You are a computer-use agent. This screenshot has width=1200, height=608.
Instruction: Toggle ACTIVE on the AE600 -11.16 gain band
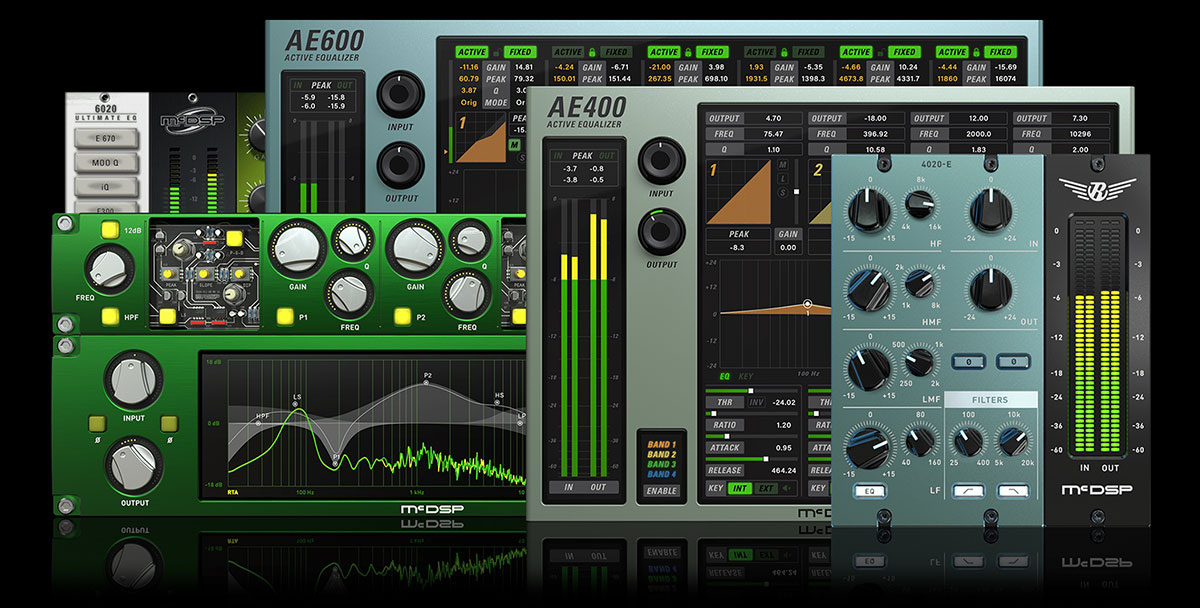(x=471, y=52)
